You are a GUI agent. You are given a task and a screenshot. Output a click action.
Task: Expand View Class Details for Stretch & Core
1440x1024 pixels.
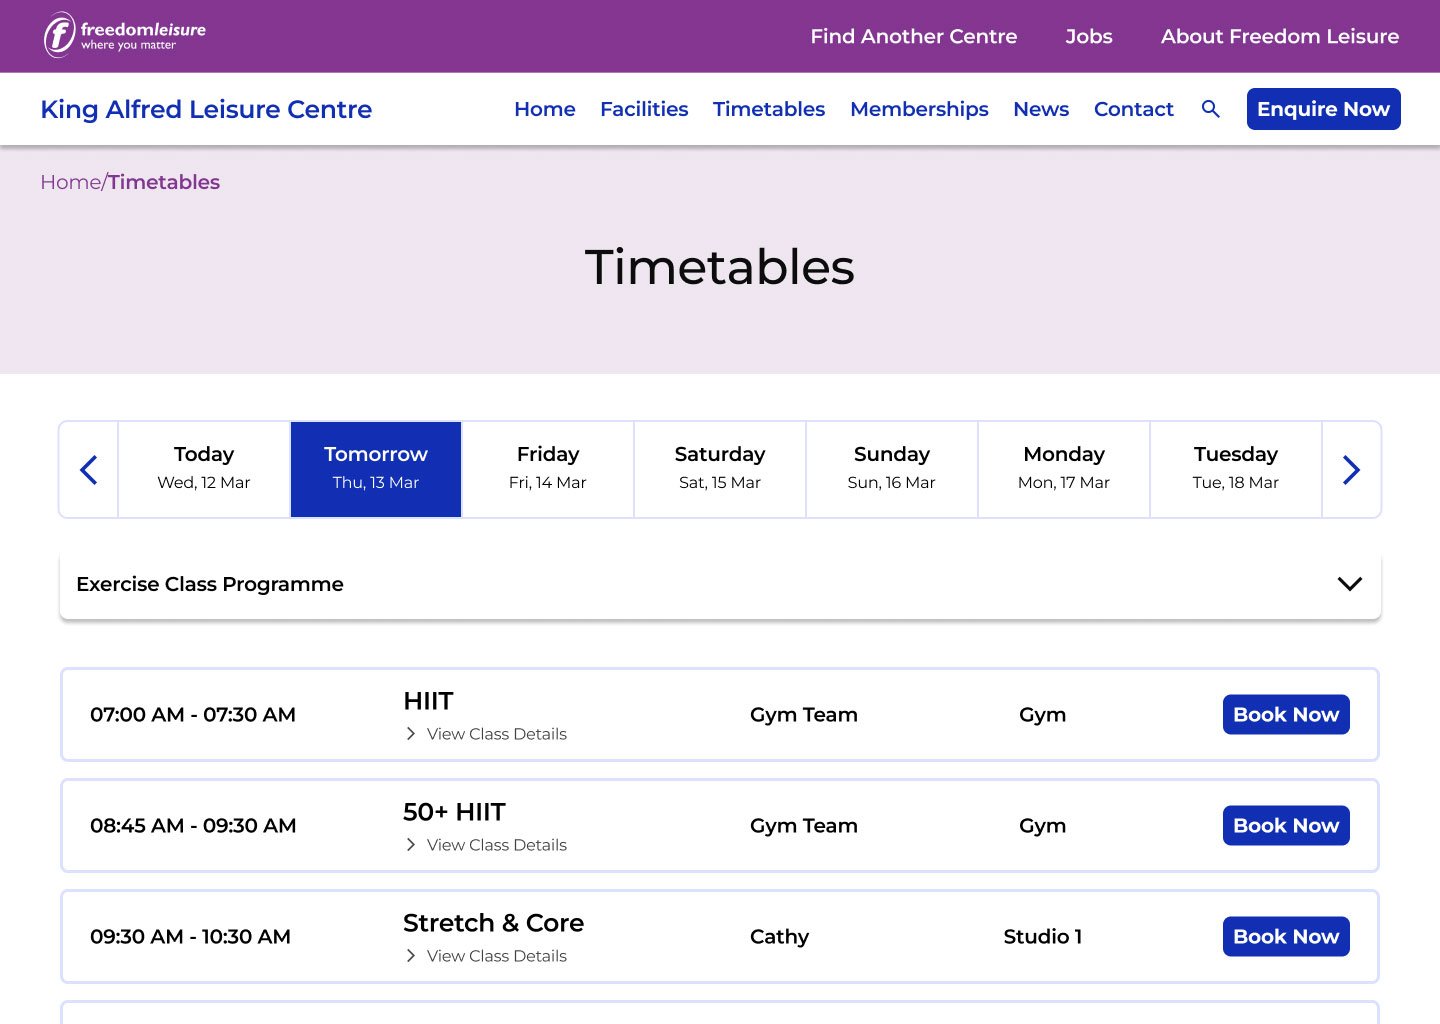pos(486,956)
